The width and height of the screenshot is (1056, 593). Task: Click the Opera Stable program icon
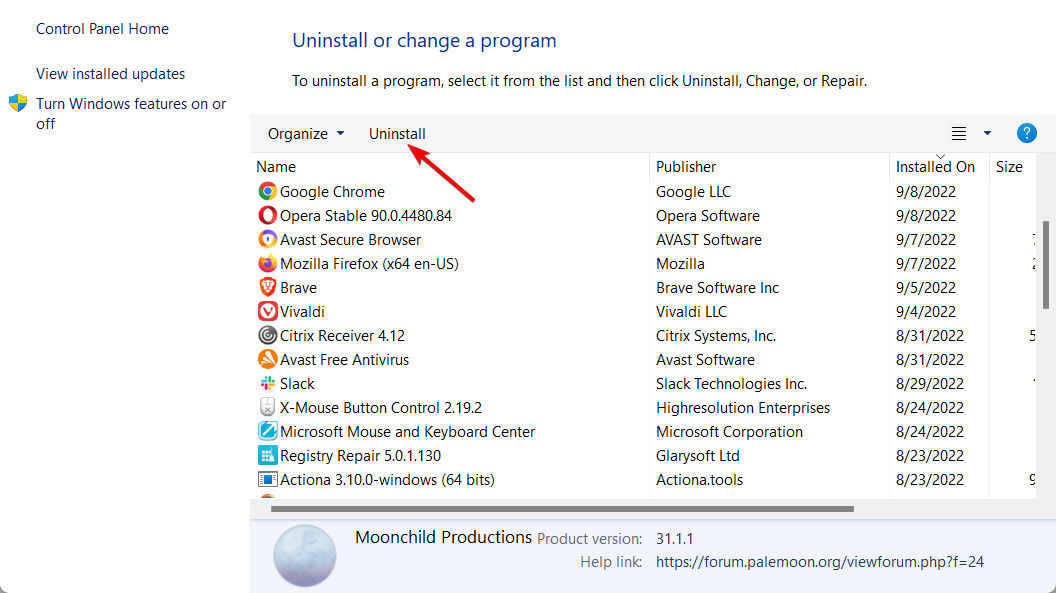coord(267,215)
